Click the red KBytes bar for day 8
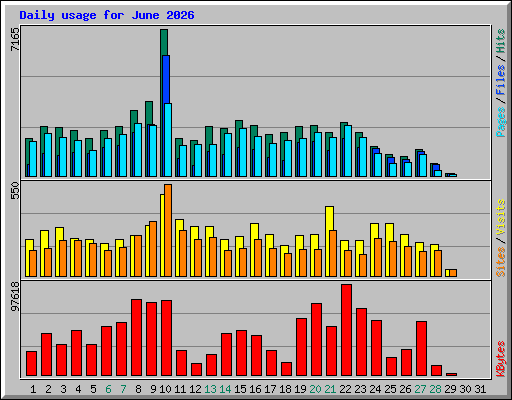Viewport: 512px width, 400px height. click(136, 337)
